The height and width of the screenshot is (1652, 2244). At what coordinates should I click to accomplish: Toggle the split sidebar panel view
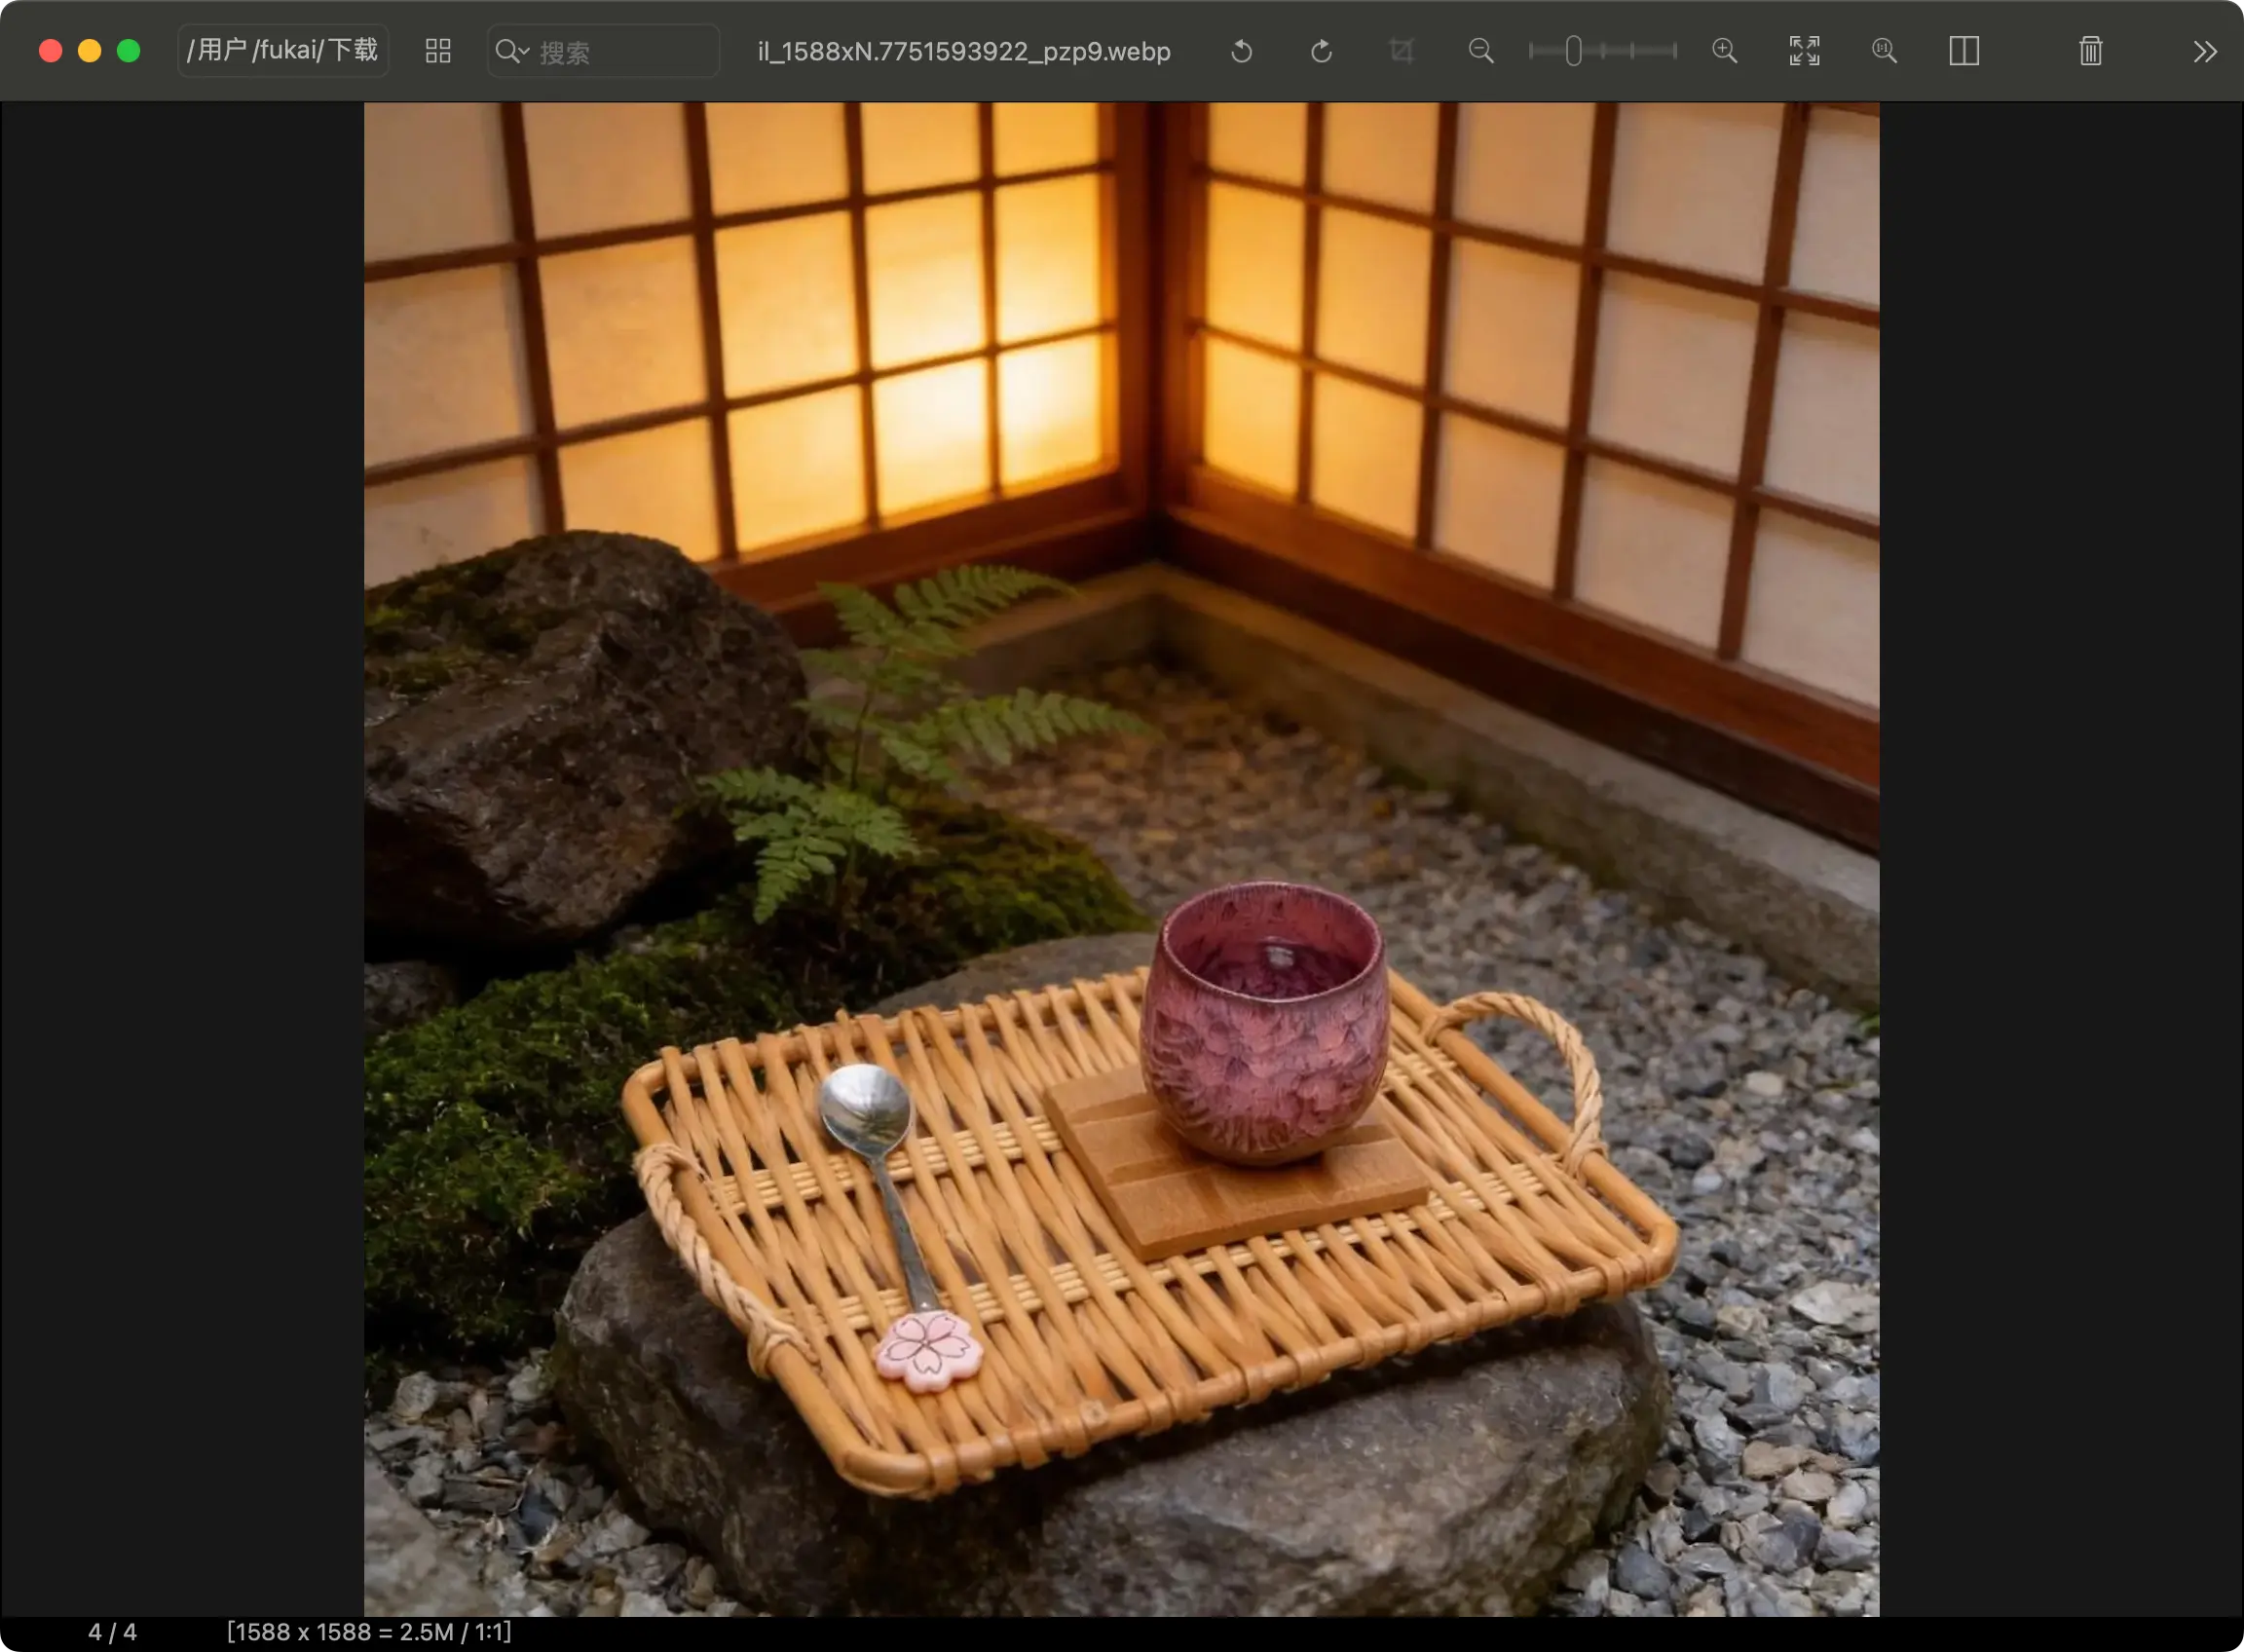coord(1964,51)
